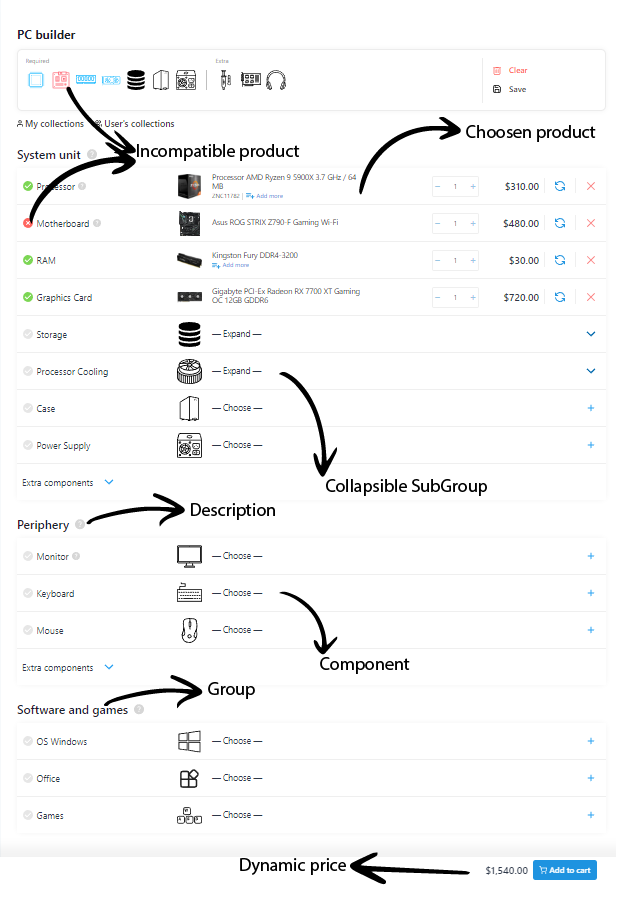
Task: Select the Storage disks icon in the builder bar
Action: 137,78
